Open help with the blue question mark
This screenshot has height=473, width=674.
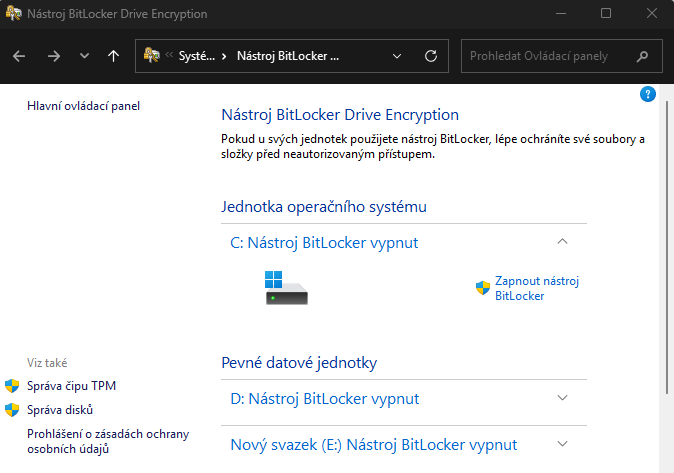(x=647, y=94)
